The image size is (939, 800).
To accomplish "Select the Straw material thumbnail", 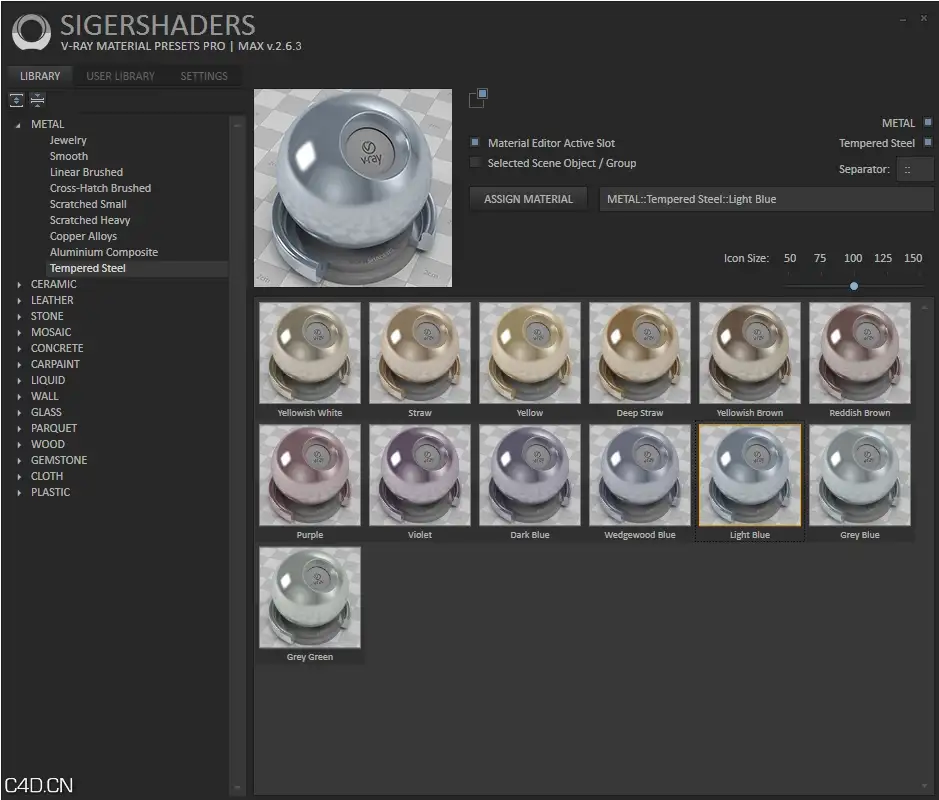I will pos(420,353).
